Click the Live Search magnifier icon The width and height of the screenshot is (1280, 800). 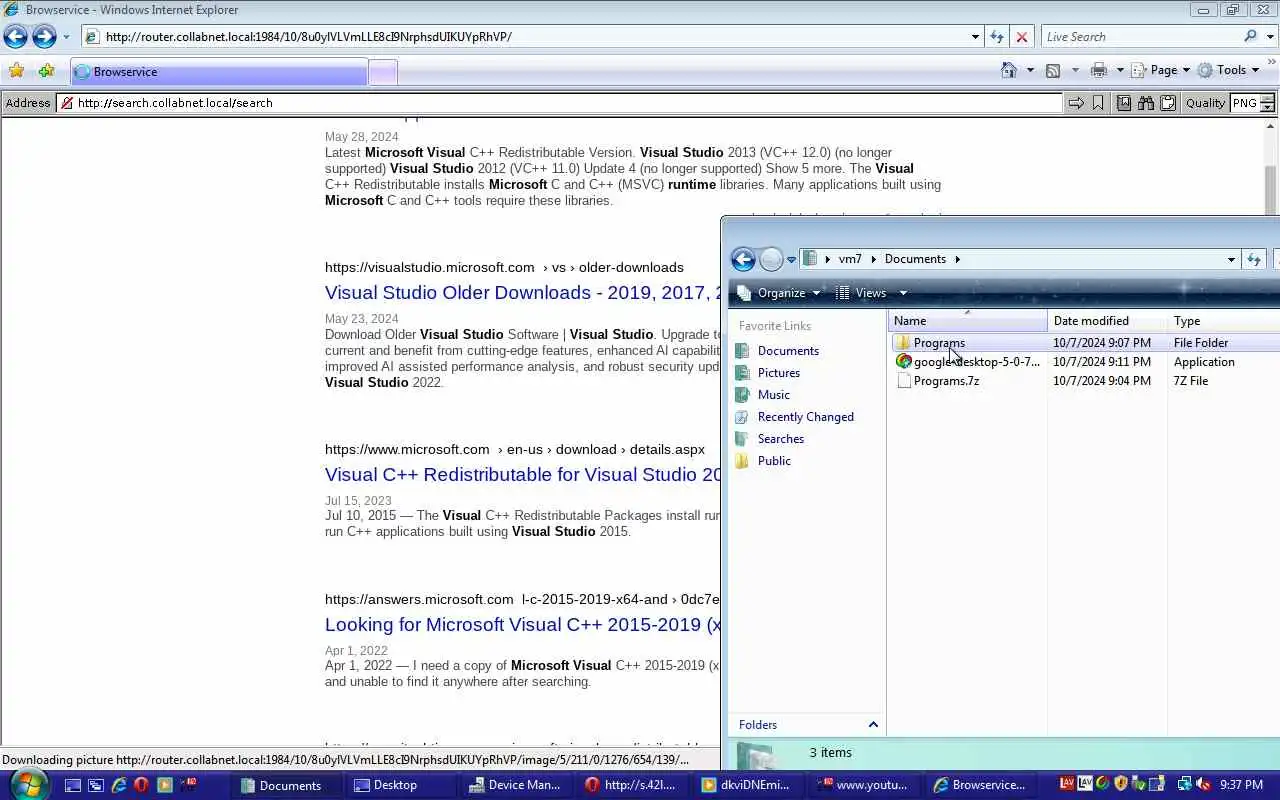coord(1250,37)
